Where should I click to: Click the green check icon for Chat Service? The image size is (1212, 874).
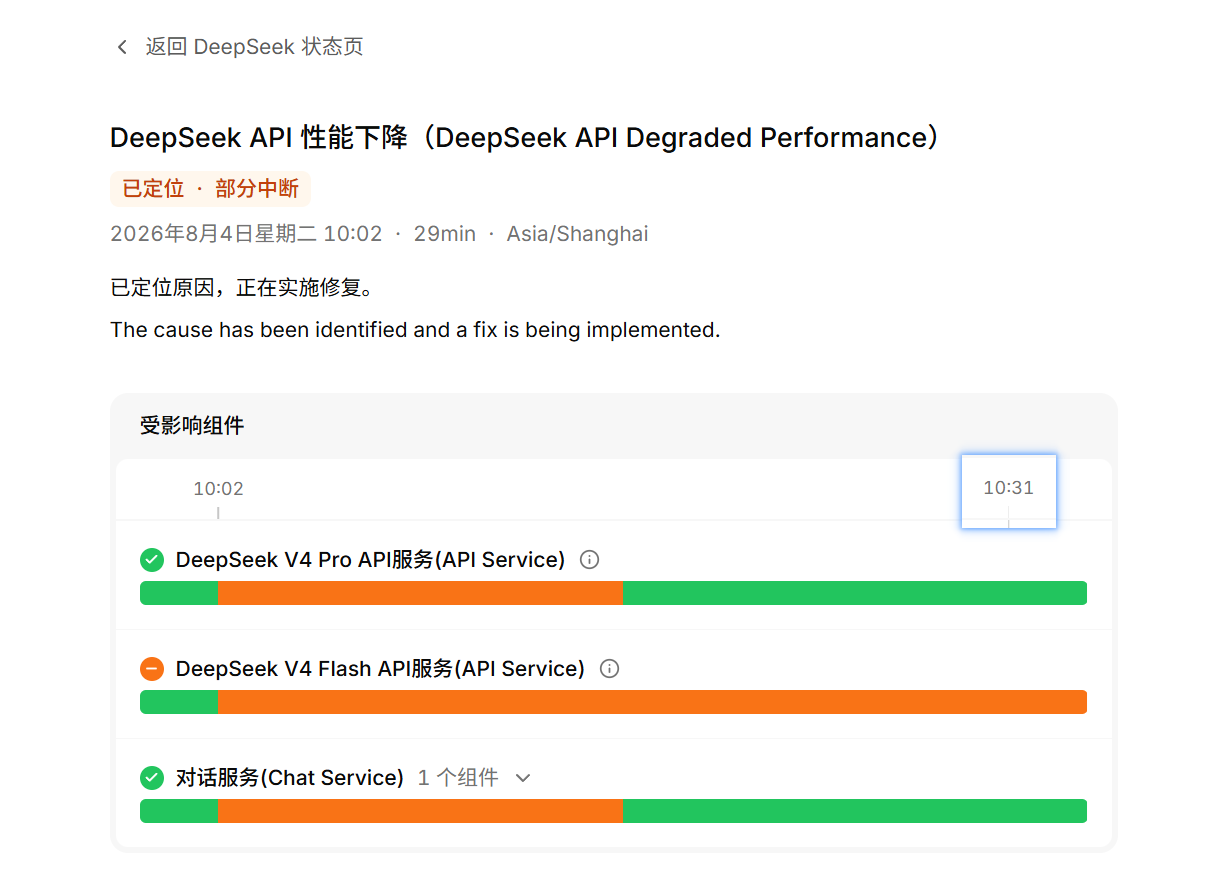152,778
